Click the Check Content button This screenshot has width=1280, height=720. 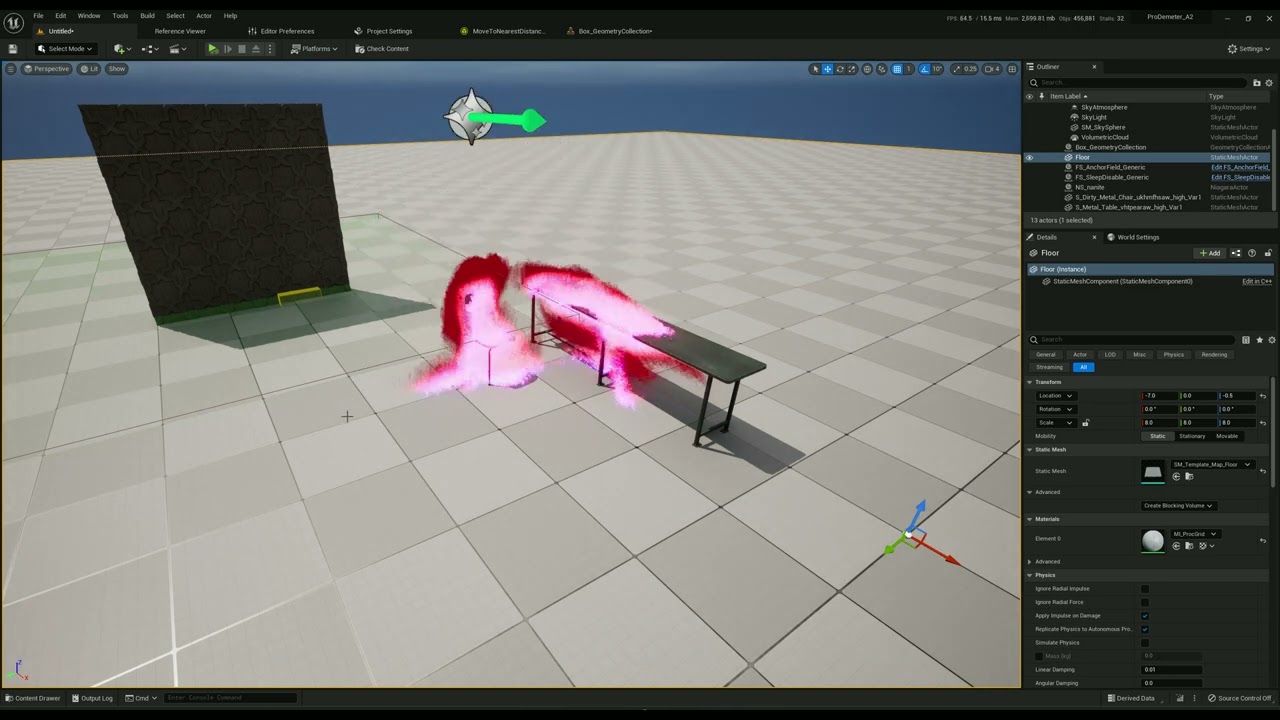(x=380, y=48)
